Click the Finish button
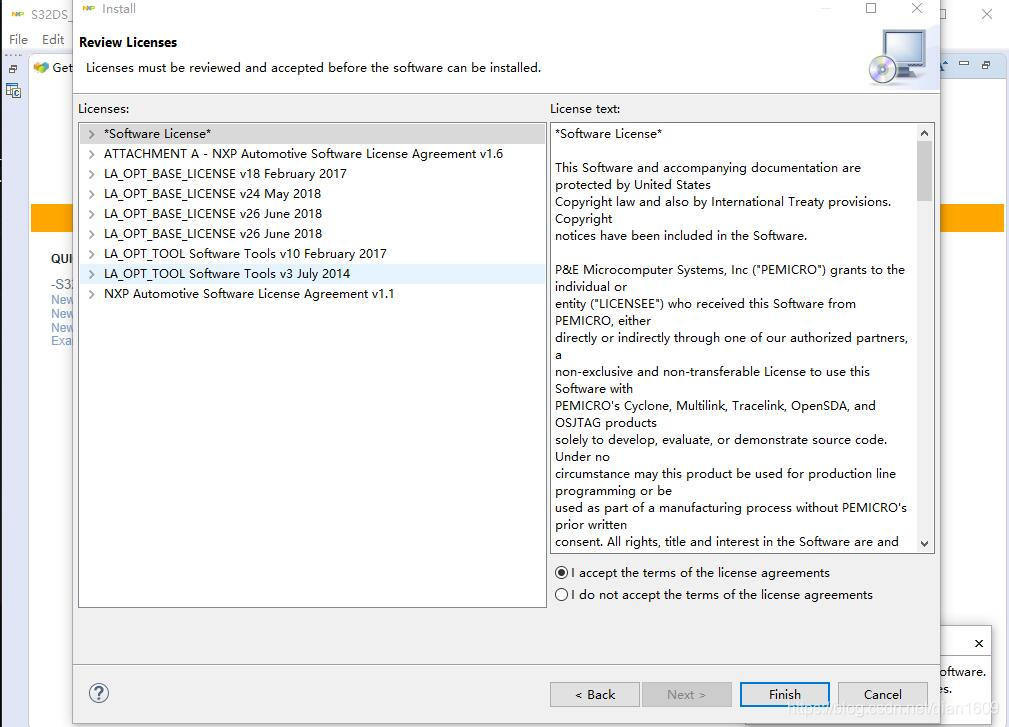This screenshot has width=1009, height=727. (x=784, y=694)
